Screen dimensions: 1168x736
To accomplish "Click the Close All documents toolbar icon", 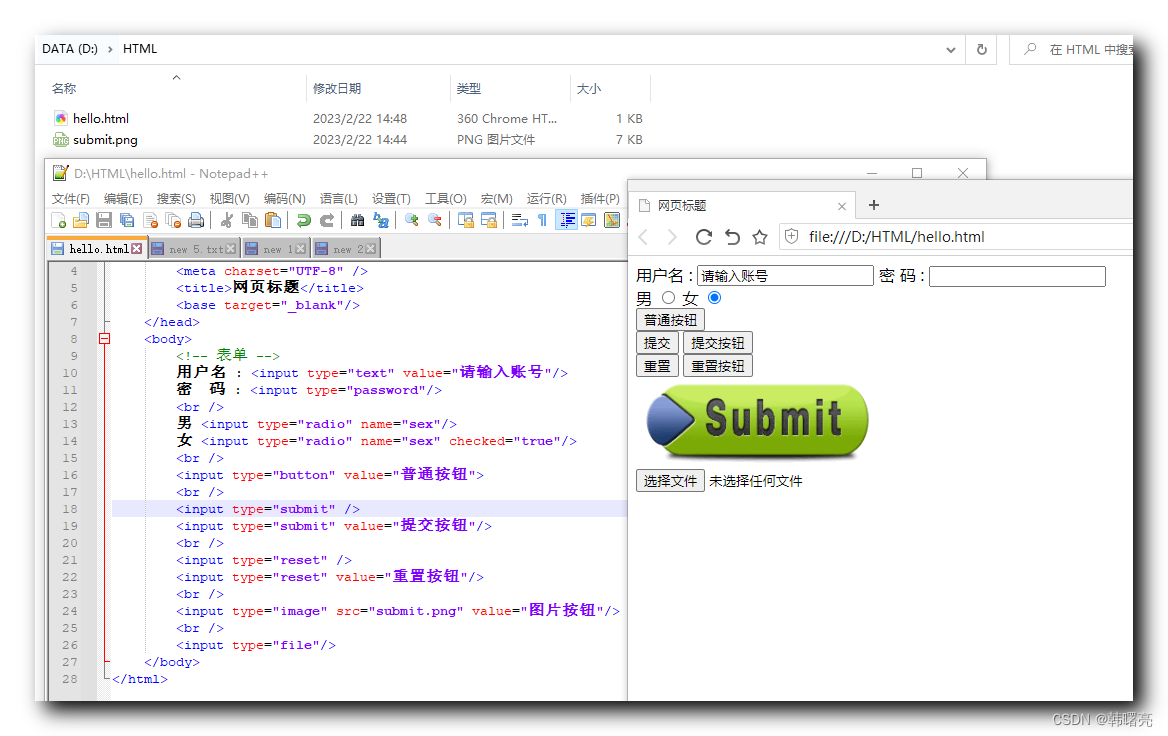I will (174, 220).
